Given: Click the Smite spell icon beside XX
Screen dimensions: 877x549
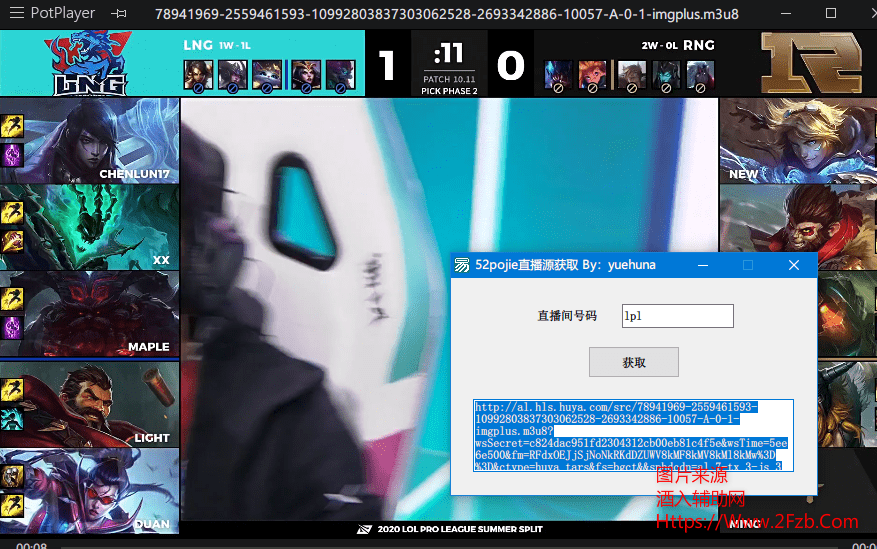Looking at the screenshot, I should [12, 242].
